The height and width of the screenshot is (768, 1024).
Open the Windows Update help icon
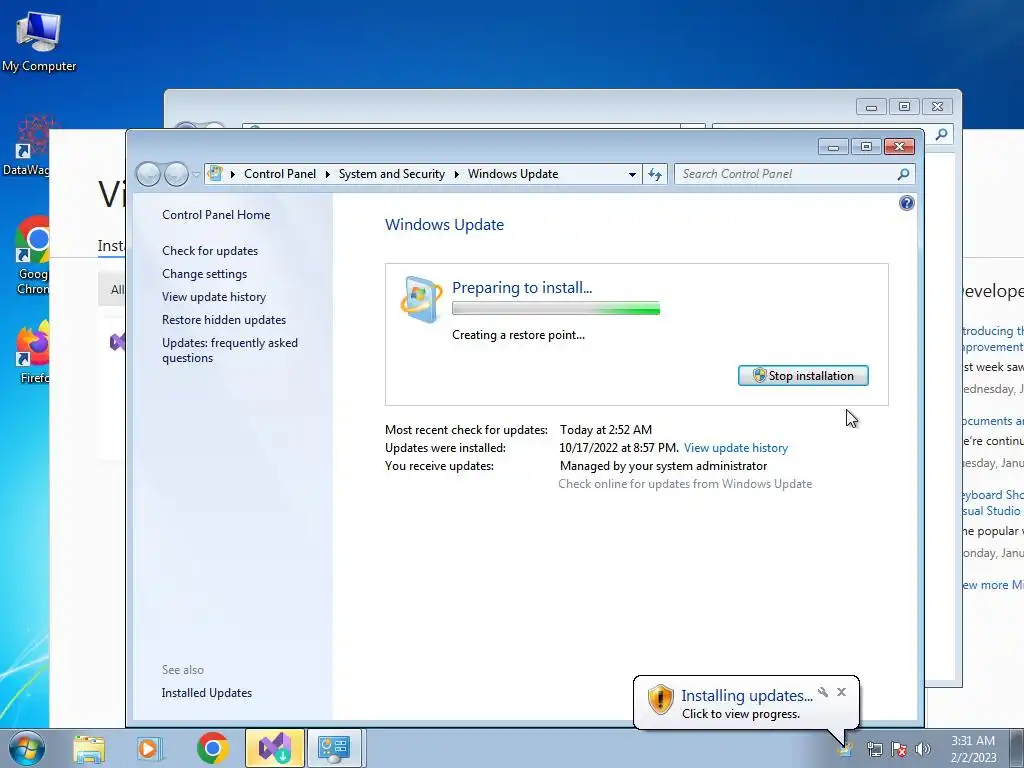(x=906, y=203)
